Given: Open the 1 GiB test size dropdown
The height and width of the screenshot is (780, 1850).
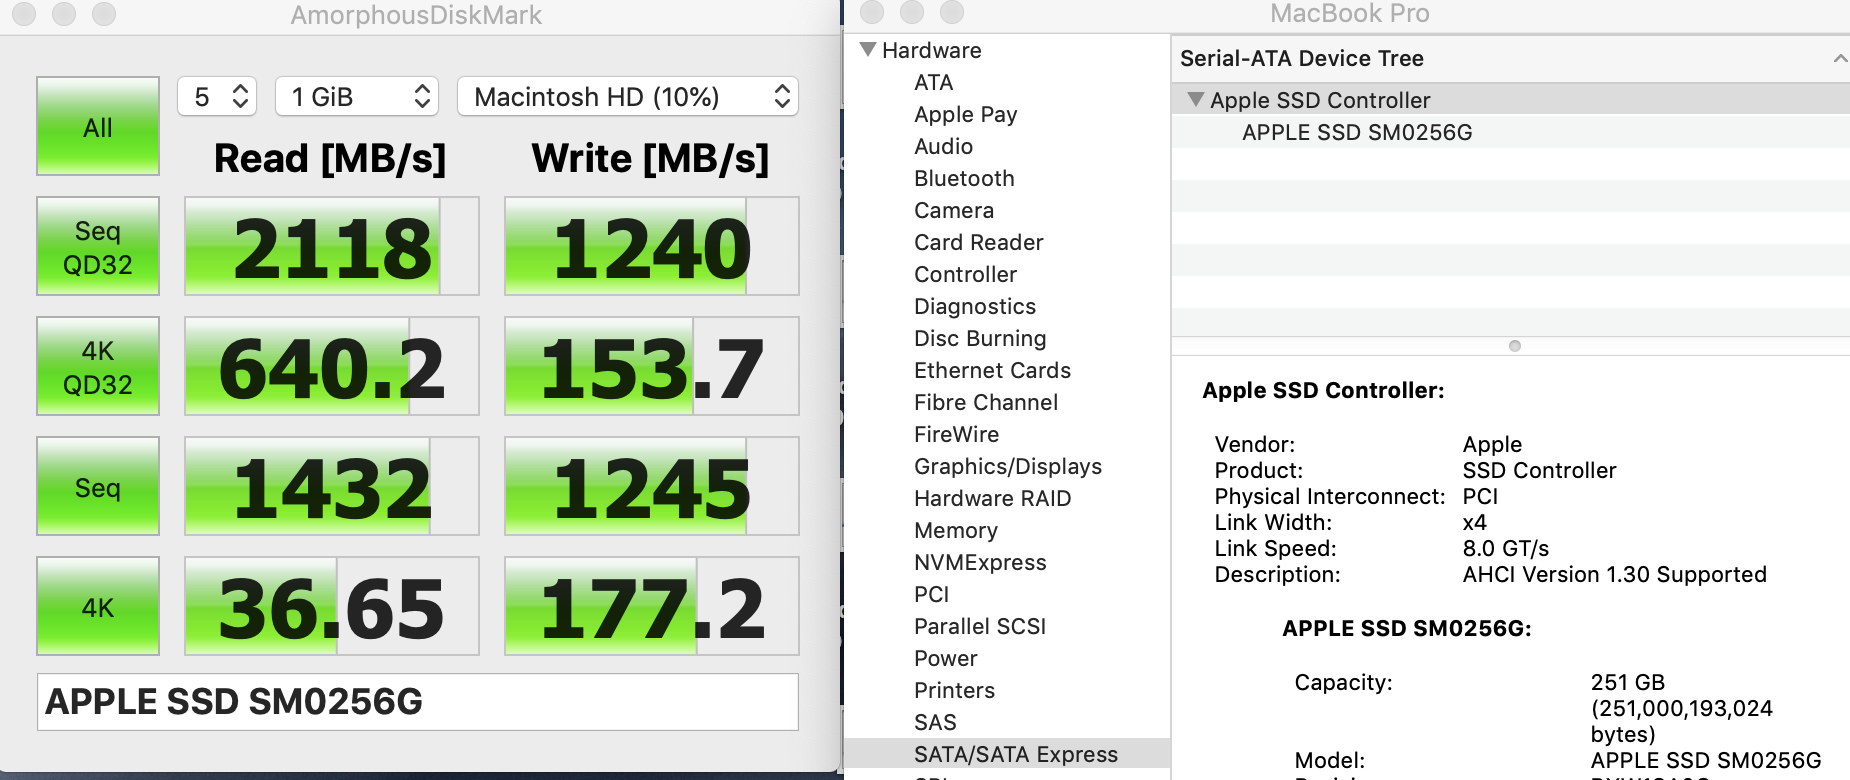Looking at the screenshot, I should [357, 96].
